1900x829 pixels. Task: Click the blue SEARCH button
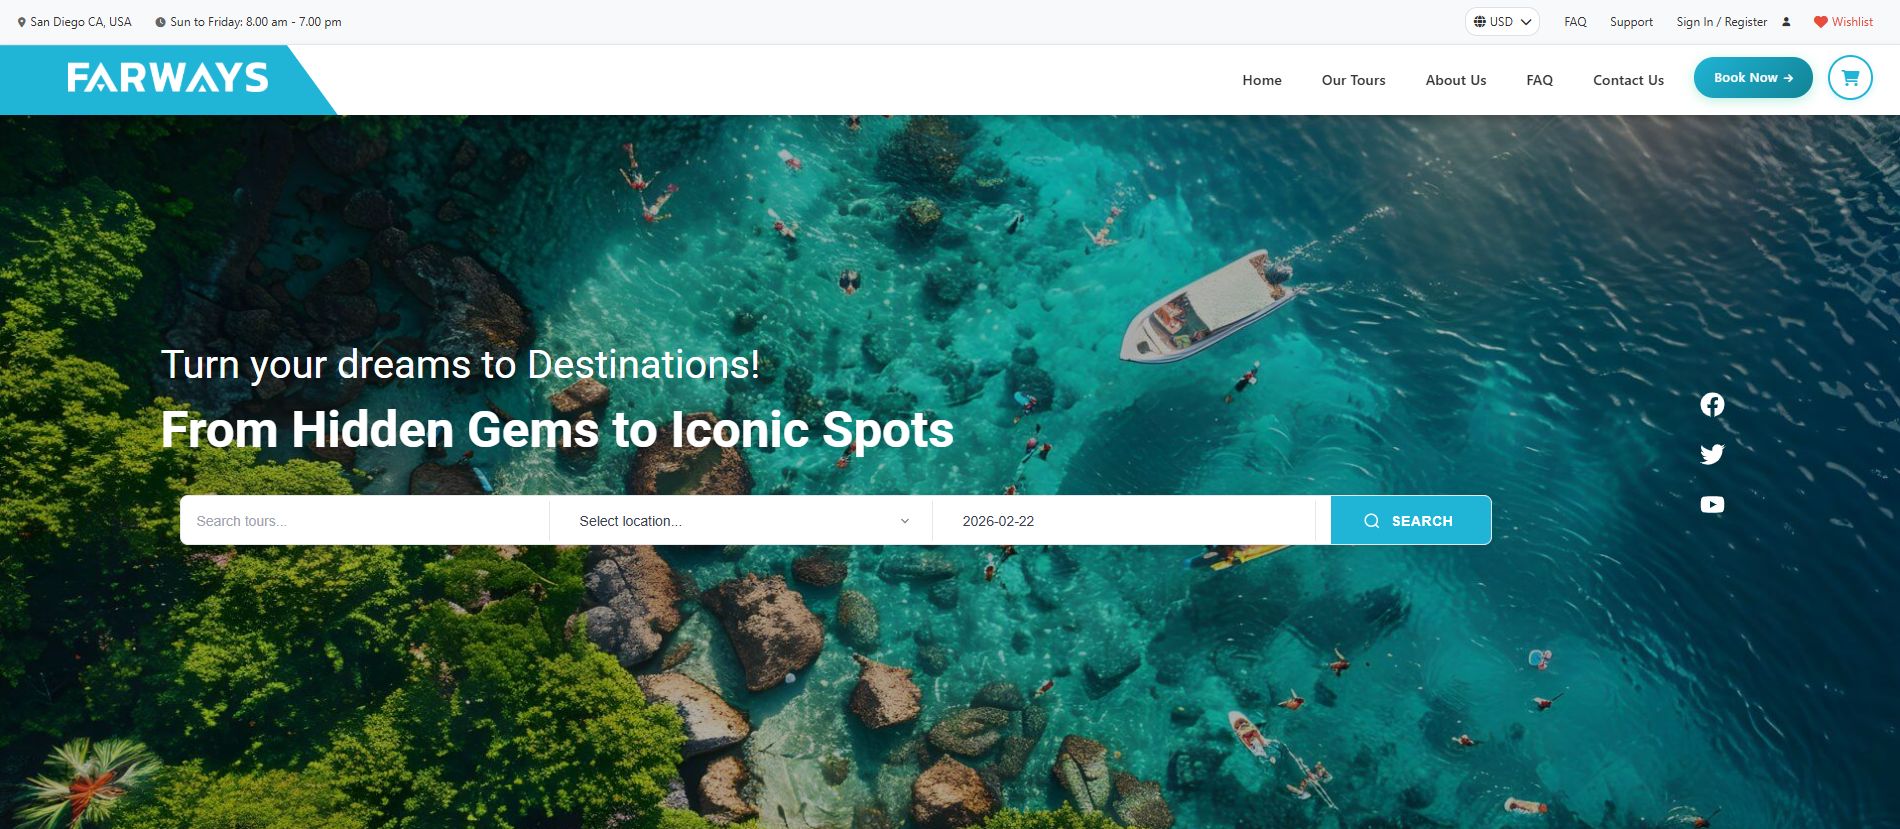[1411, 521]
